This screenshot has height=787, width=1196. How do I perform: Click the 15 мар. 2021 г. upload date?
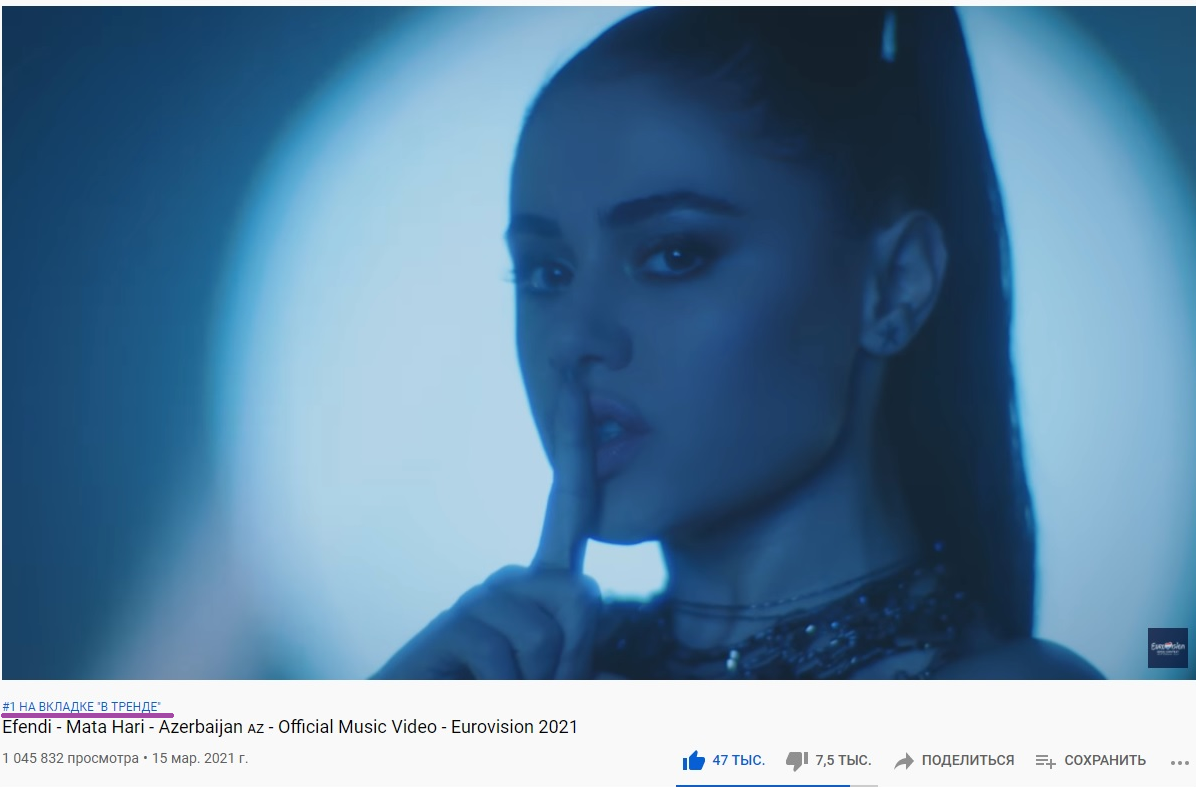200,758
